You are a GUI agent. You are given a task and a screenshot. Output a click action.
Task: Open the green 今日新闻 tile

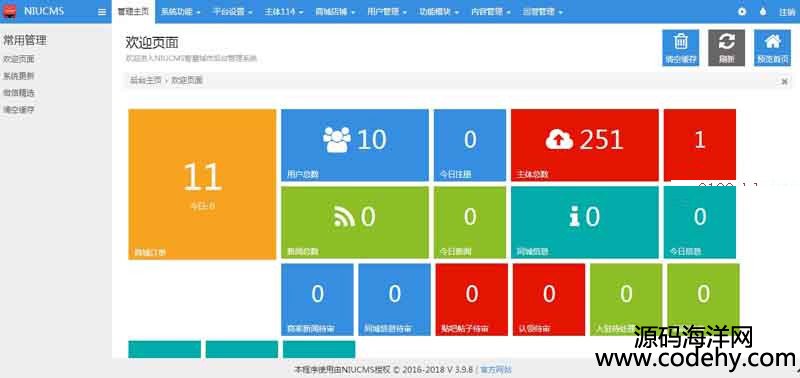pyautogui.click(x=470, y=222)
